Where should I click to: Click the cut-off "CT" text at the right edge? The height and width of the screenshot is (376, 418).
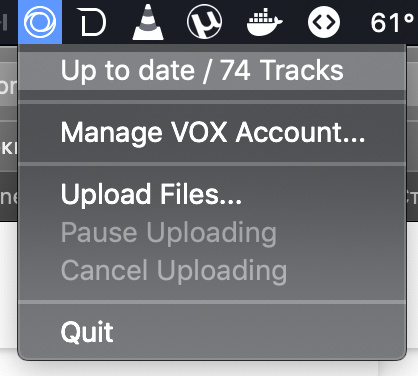coord(412,198)
